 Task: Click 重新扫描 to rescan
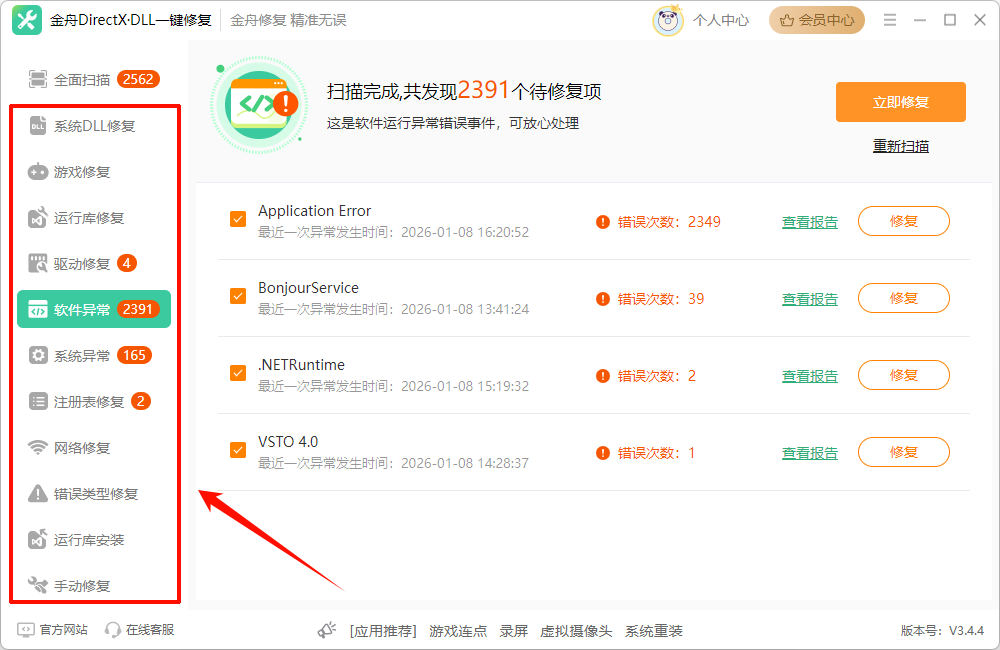click(x=899, y=145)
